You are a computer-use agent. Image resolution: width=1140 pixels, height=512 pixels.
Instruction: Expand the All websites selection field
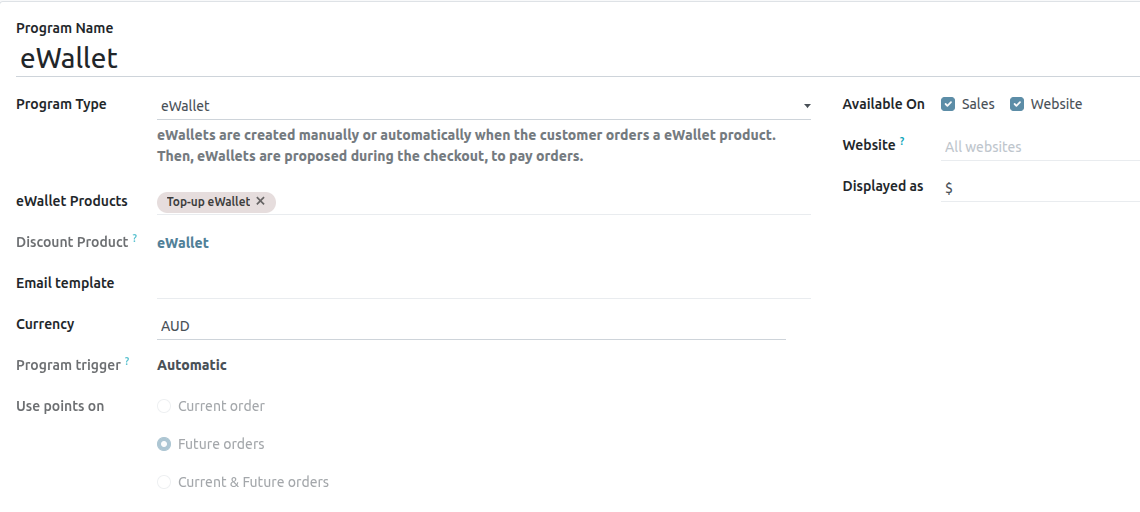[x=1040, y=147]
